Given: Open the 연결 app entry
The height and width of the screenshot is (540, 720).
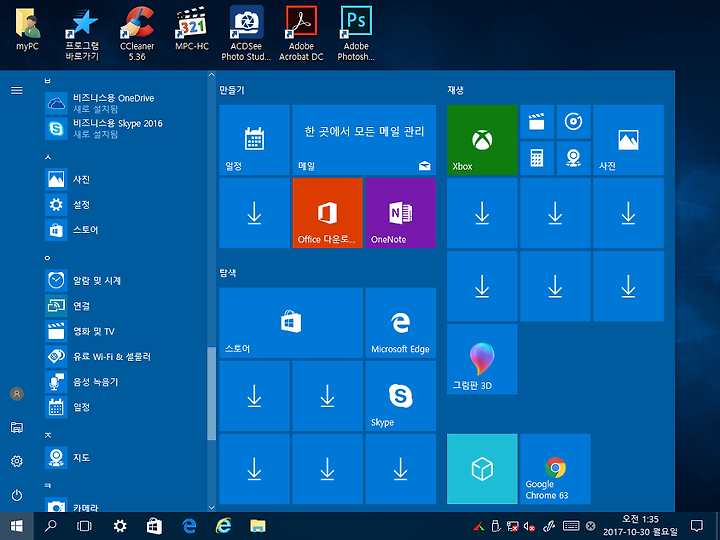Looking at the screenshot, I should (125, 305).
